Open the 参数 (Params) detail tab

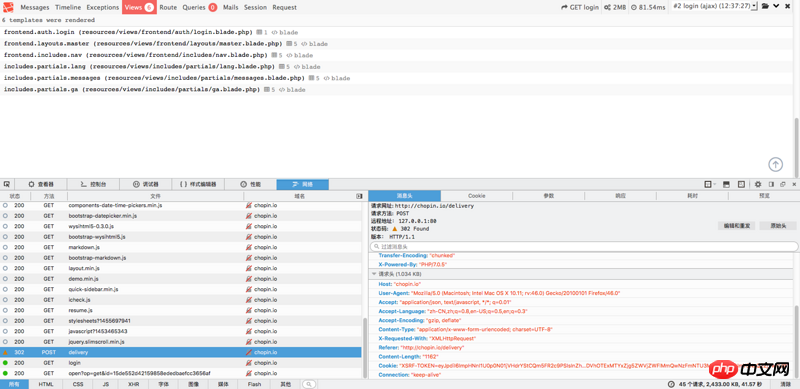click(x=548, y=196)
